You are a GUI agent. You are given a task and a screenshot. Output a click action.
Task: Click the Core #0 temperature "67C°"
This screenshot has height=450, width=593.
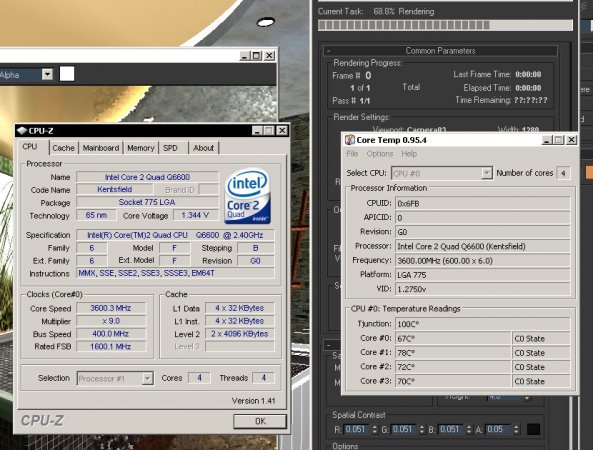(453, 338)
